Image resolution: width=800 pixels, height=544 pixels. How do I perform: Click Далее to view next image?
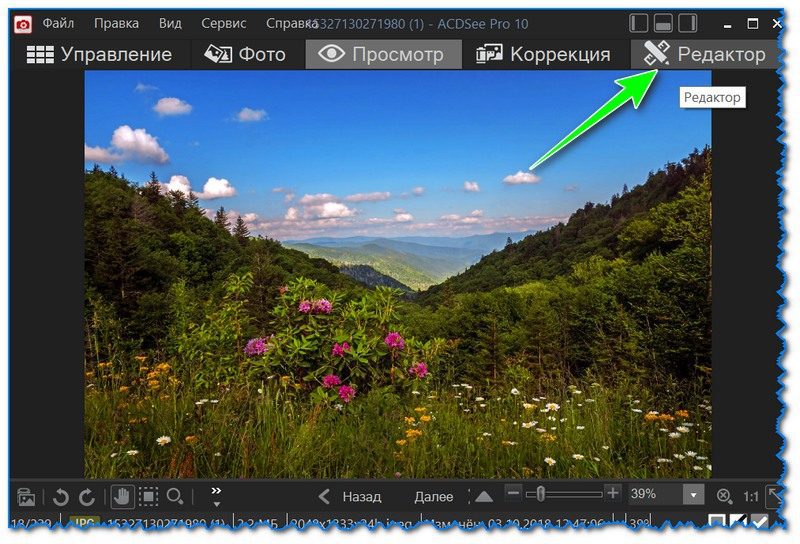tap(434, 496)
